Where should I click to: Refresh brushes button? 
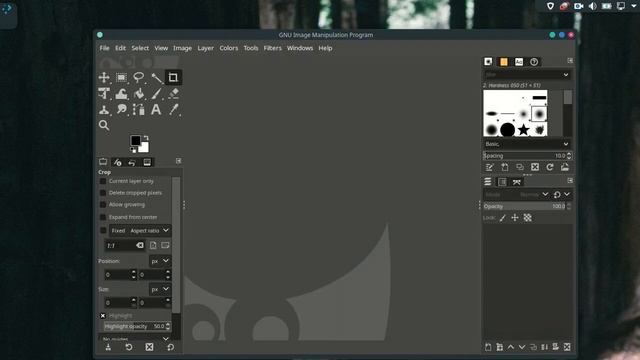(550, 167)
